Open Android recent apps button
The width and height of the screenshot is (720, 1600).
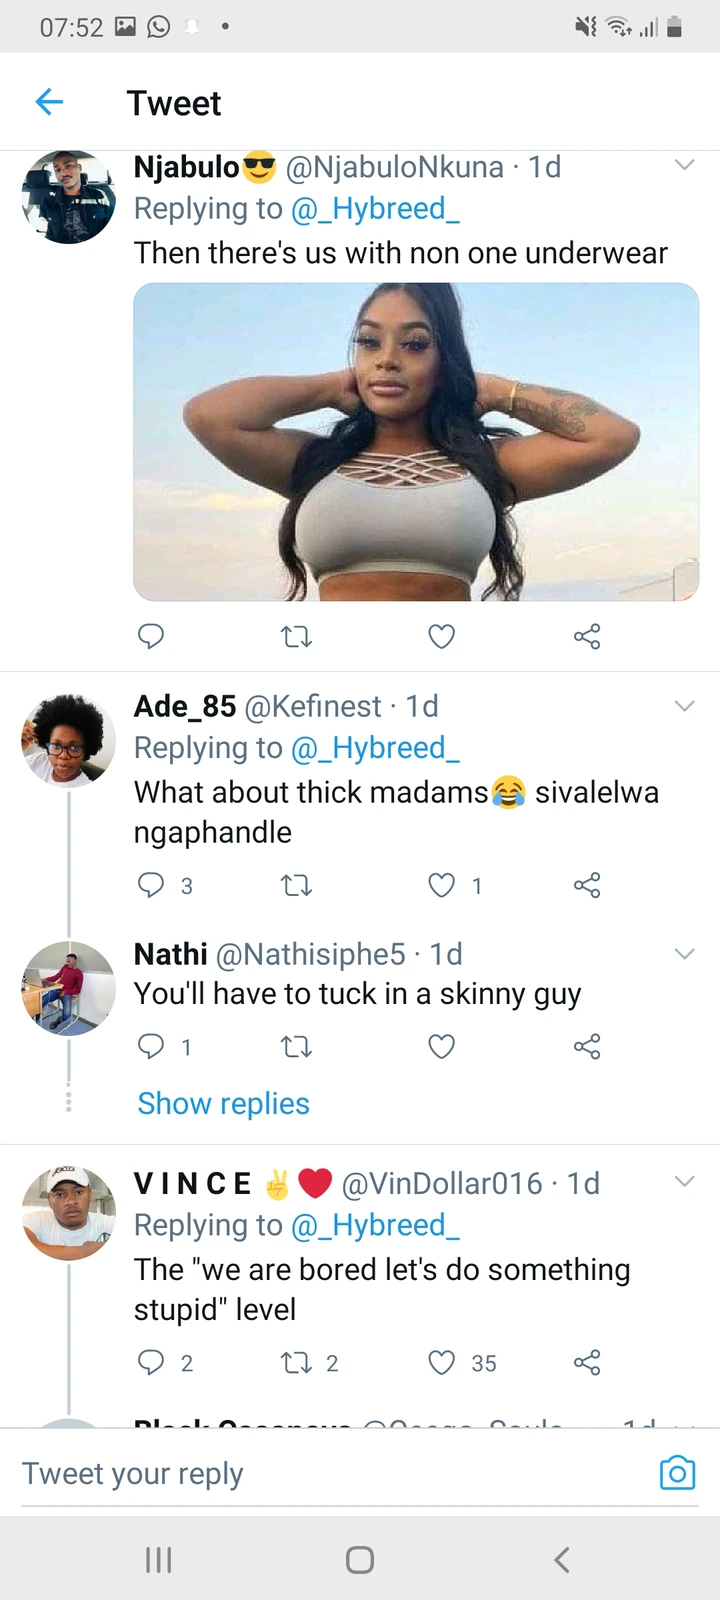click(x=159, y=1559)
